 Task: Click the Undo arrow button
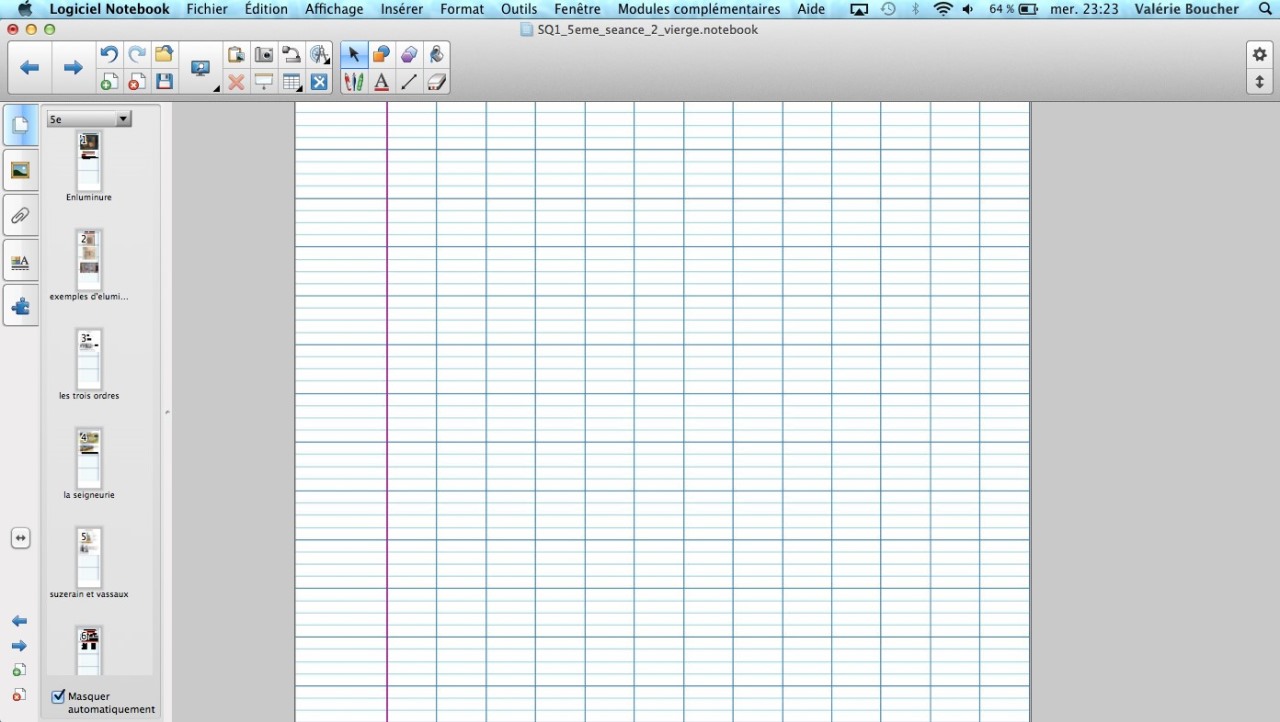(109, 55)
